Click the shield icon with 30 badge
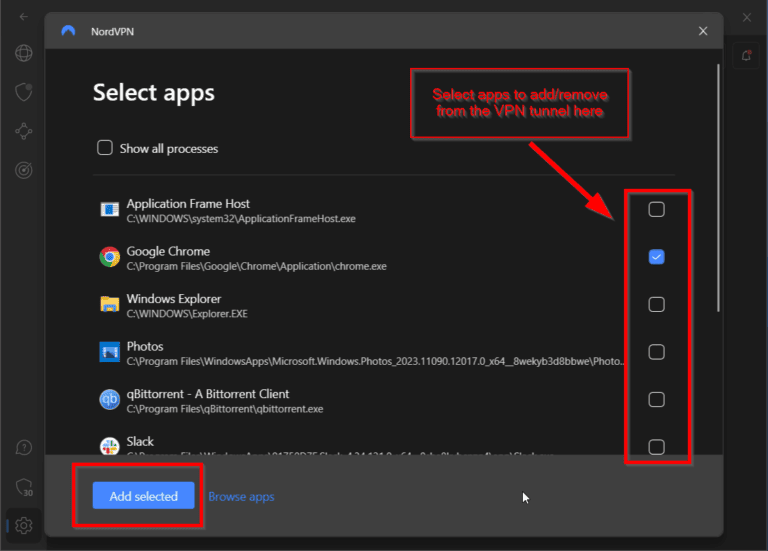The width and height of the screenshot is (768, 551). [23, 486]
